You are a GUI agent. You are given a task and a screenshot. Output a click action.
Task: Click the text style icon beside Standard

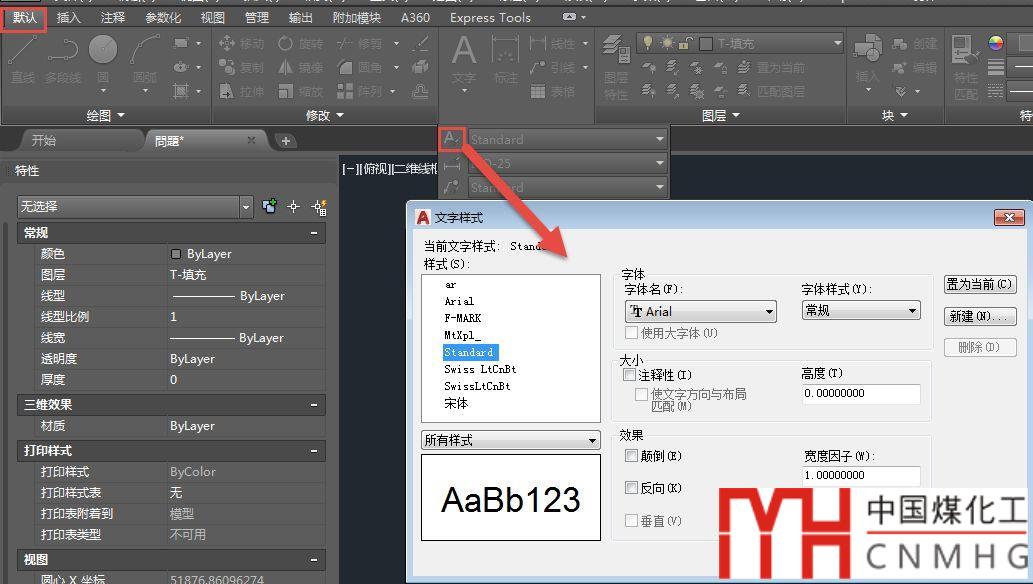452,139
